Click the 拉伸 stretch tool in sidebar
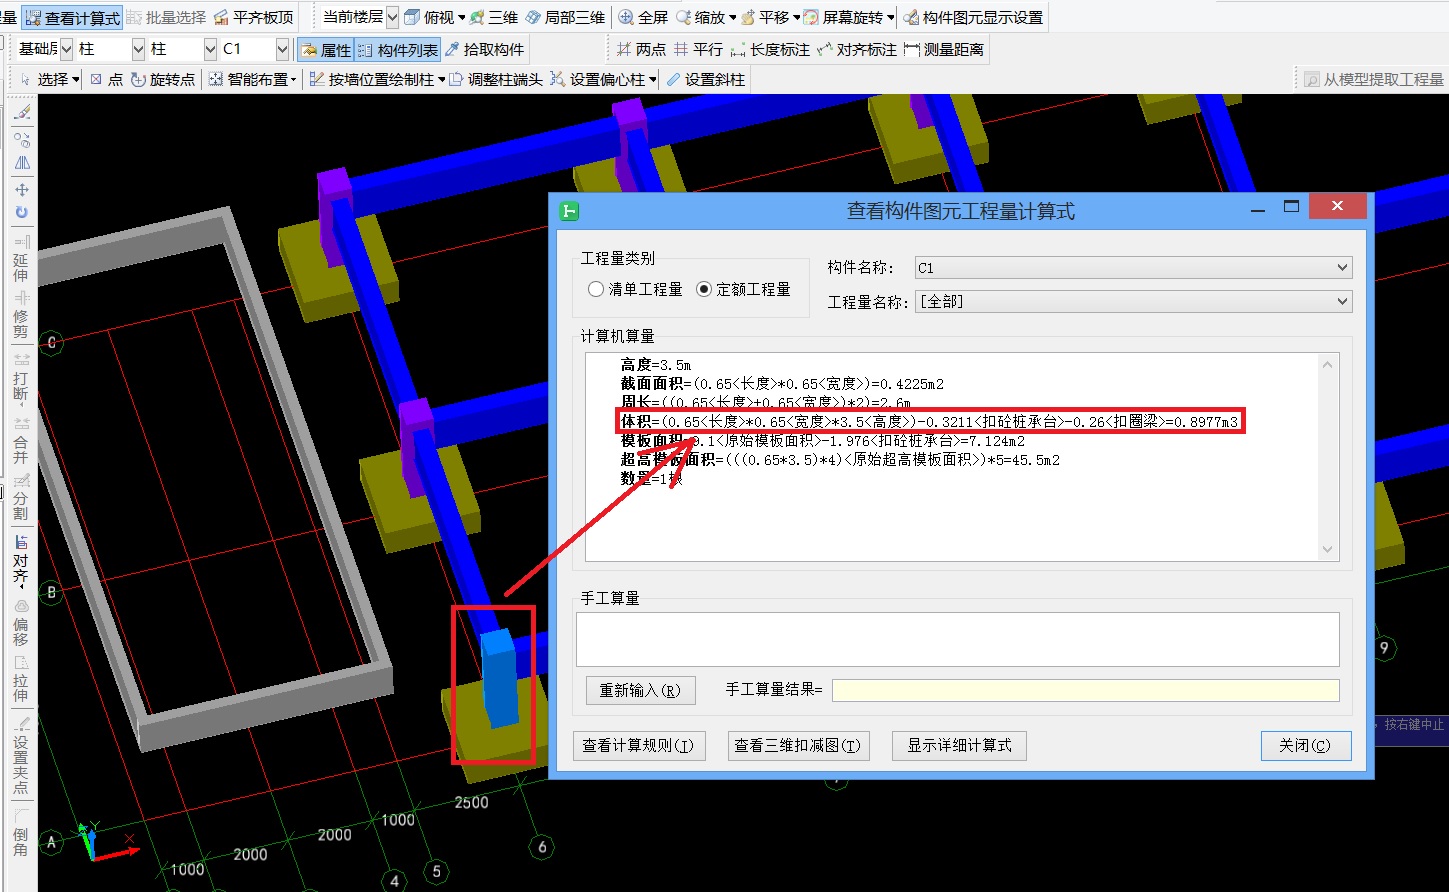This screenshot has width=1449, height=892. tap(21, 678)
